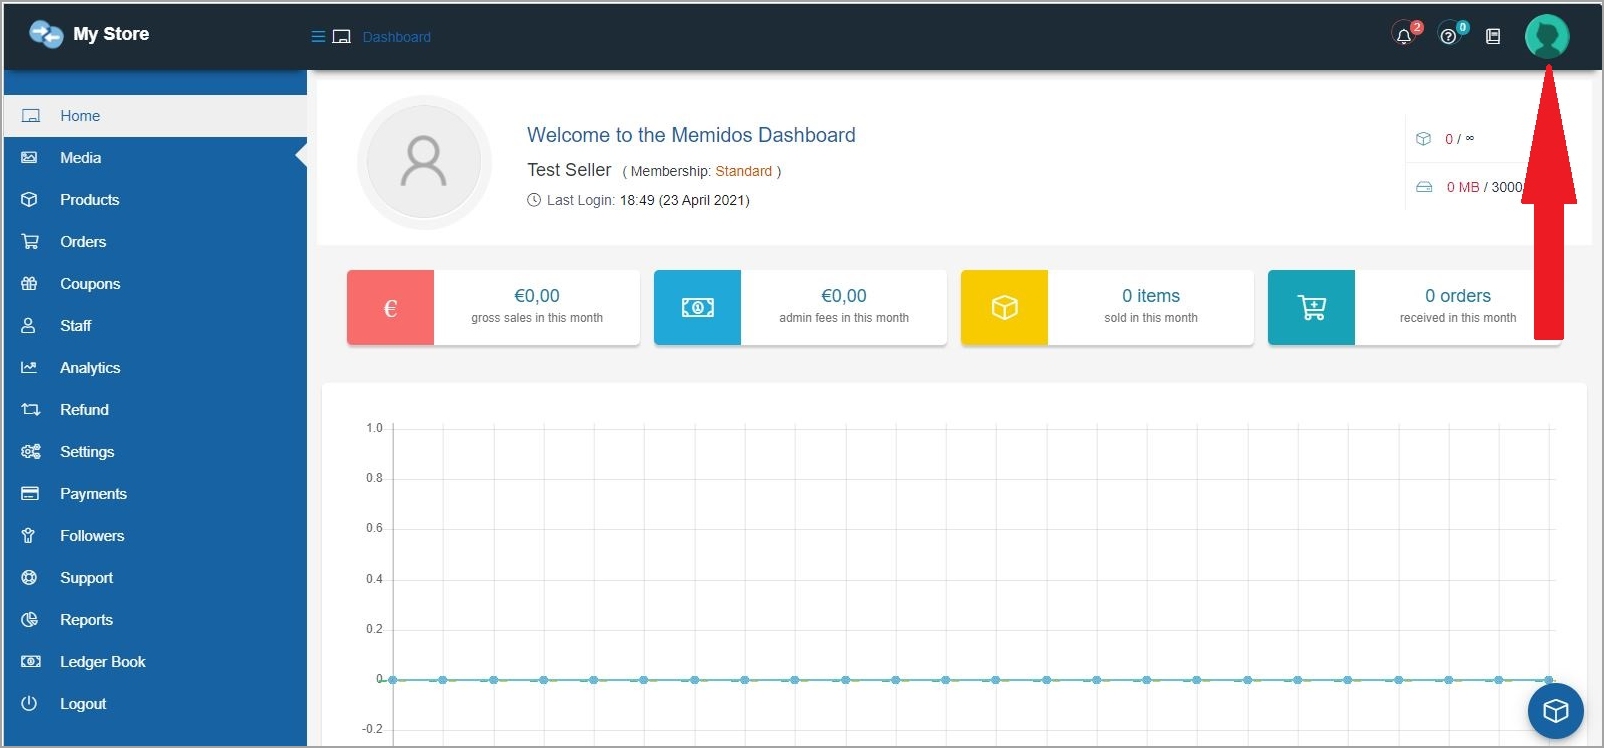
Task: Click the Reports pie chart icon in the sidebar
Action: pos(29,620)
